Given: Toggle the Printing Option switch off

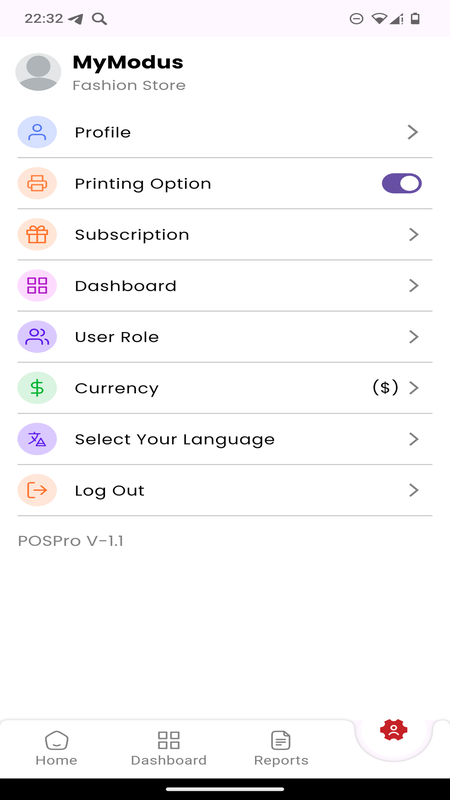Looking at the screenshot, I should [x=402, y=183].
